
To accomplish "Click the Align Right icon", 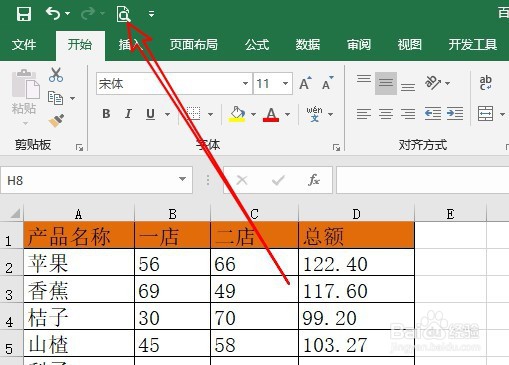I will 408,114.
